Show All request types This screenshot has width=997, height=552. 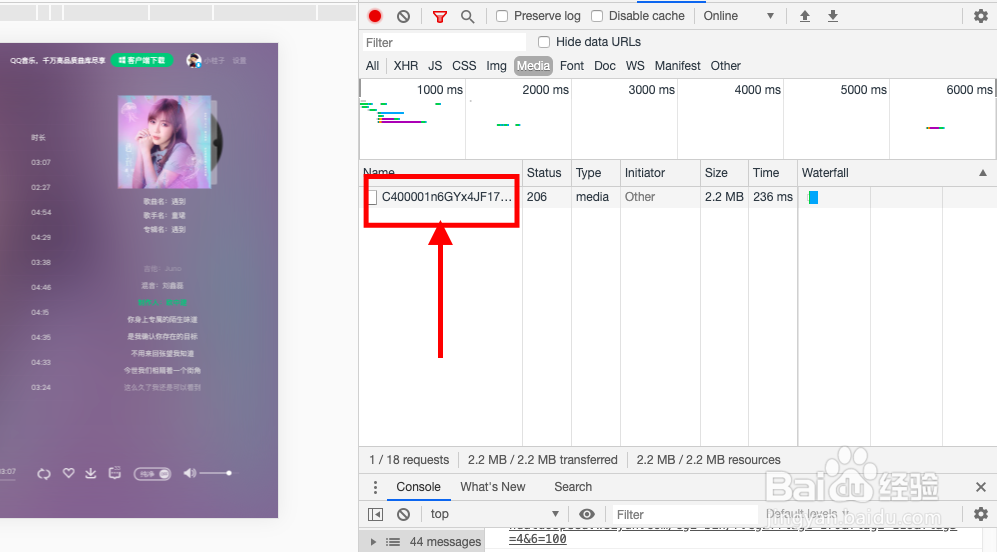(373, 66)
